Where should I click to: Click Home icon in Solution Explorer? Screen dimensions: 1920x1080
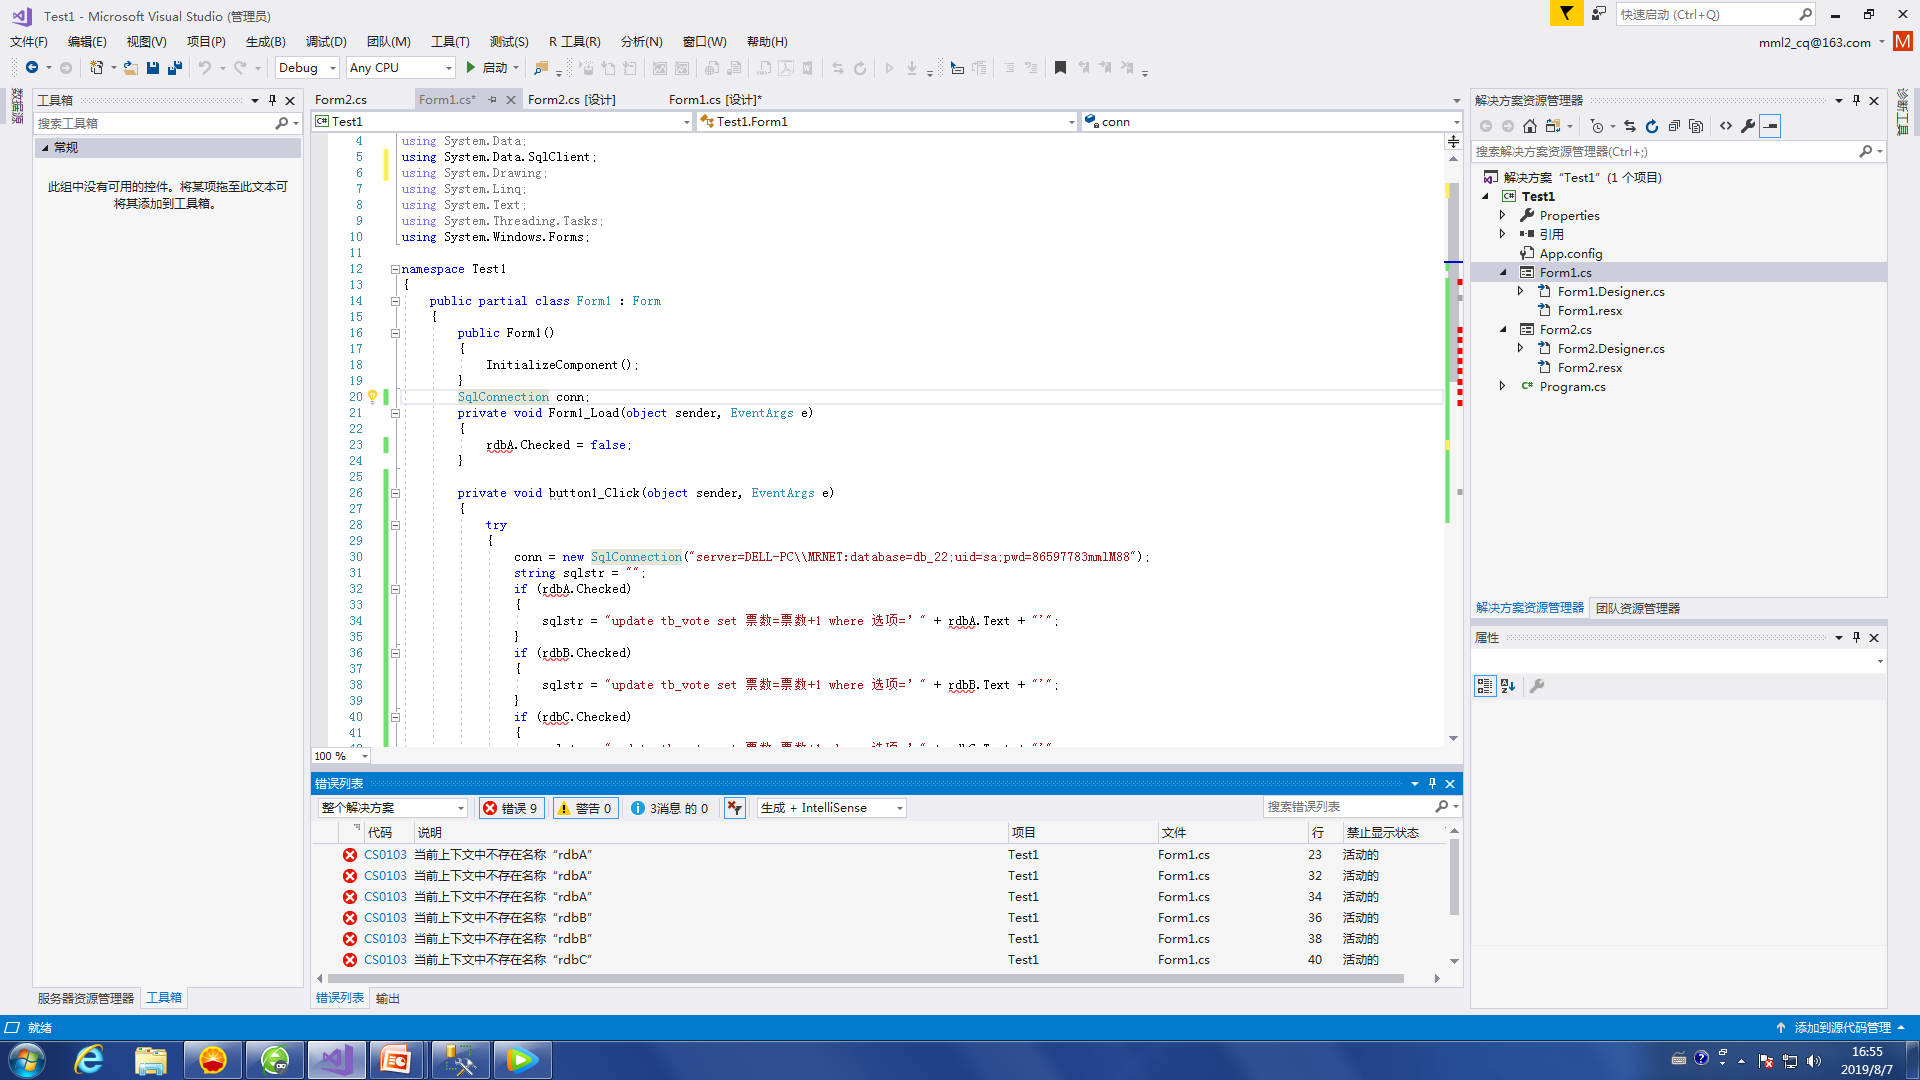click(1530, 126)
